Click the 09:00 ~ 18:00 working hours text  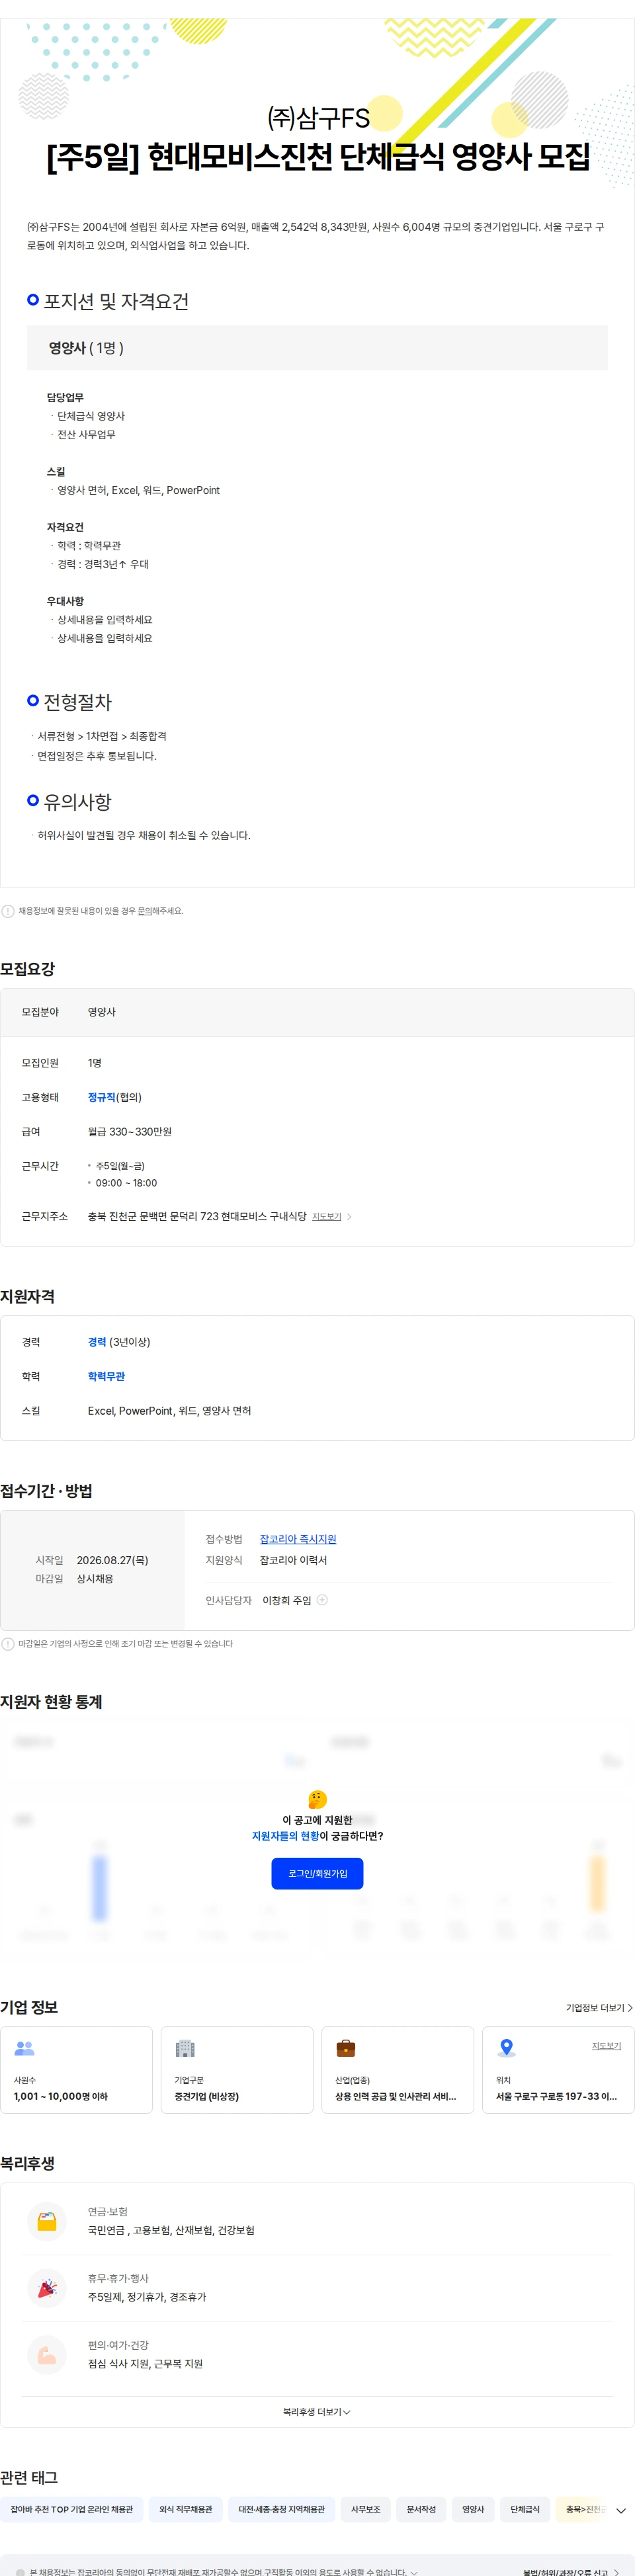pos(126,1183)
